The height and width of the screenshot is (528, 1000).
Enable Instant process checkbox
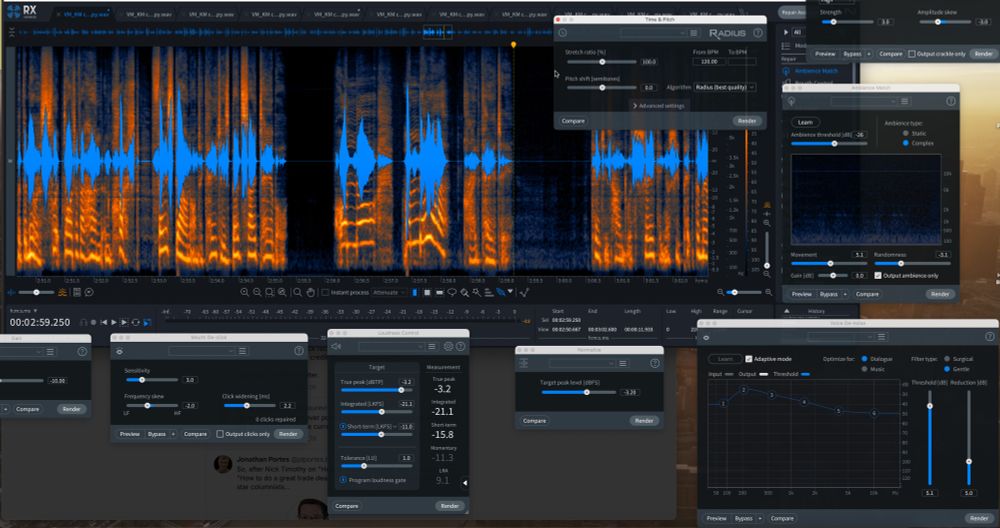pos(325,292)
